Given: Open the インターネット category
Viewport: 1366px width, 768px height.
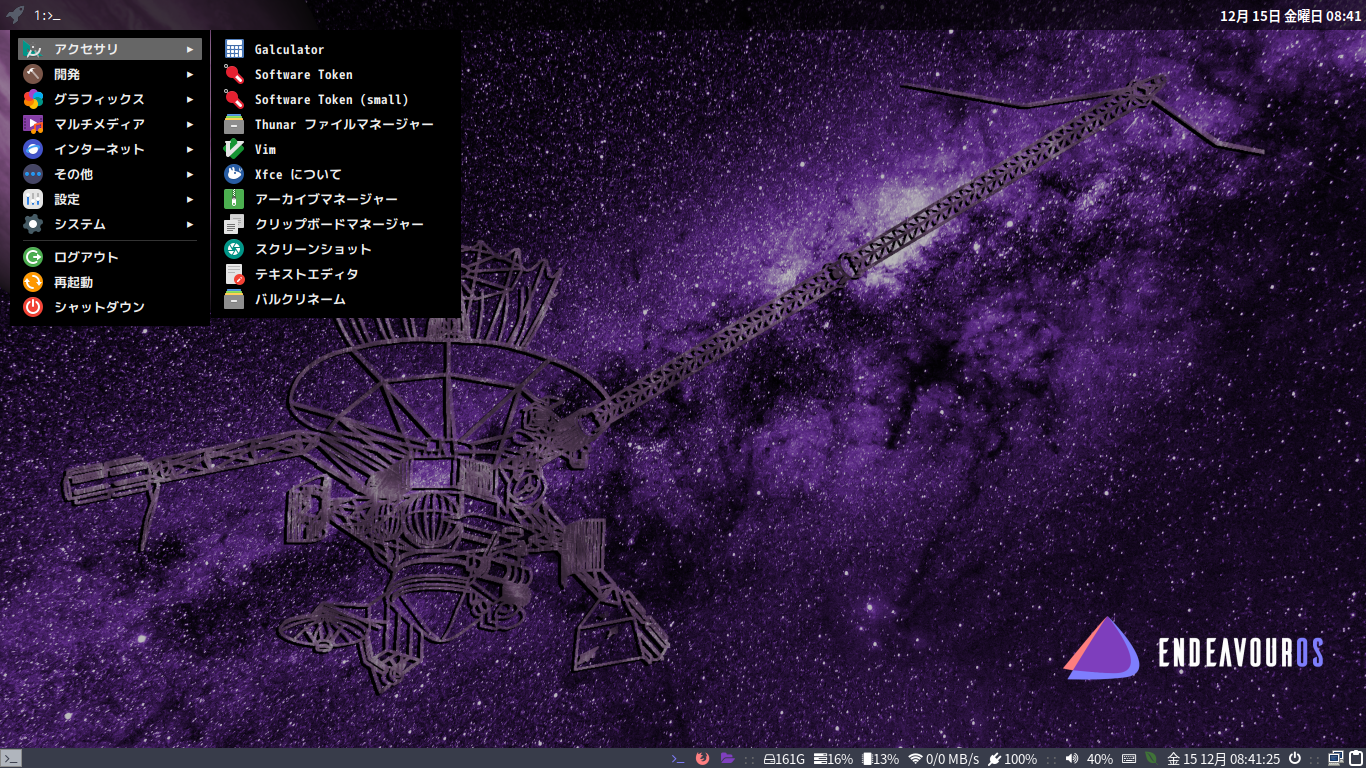Looking at the screenshot, I should tap(110, 149).
